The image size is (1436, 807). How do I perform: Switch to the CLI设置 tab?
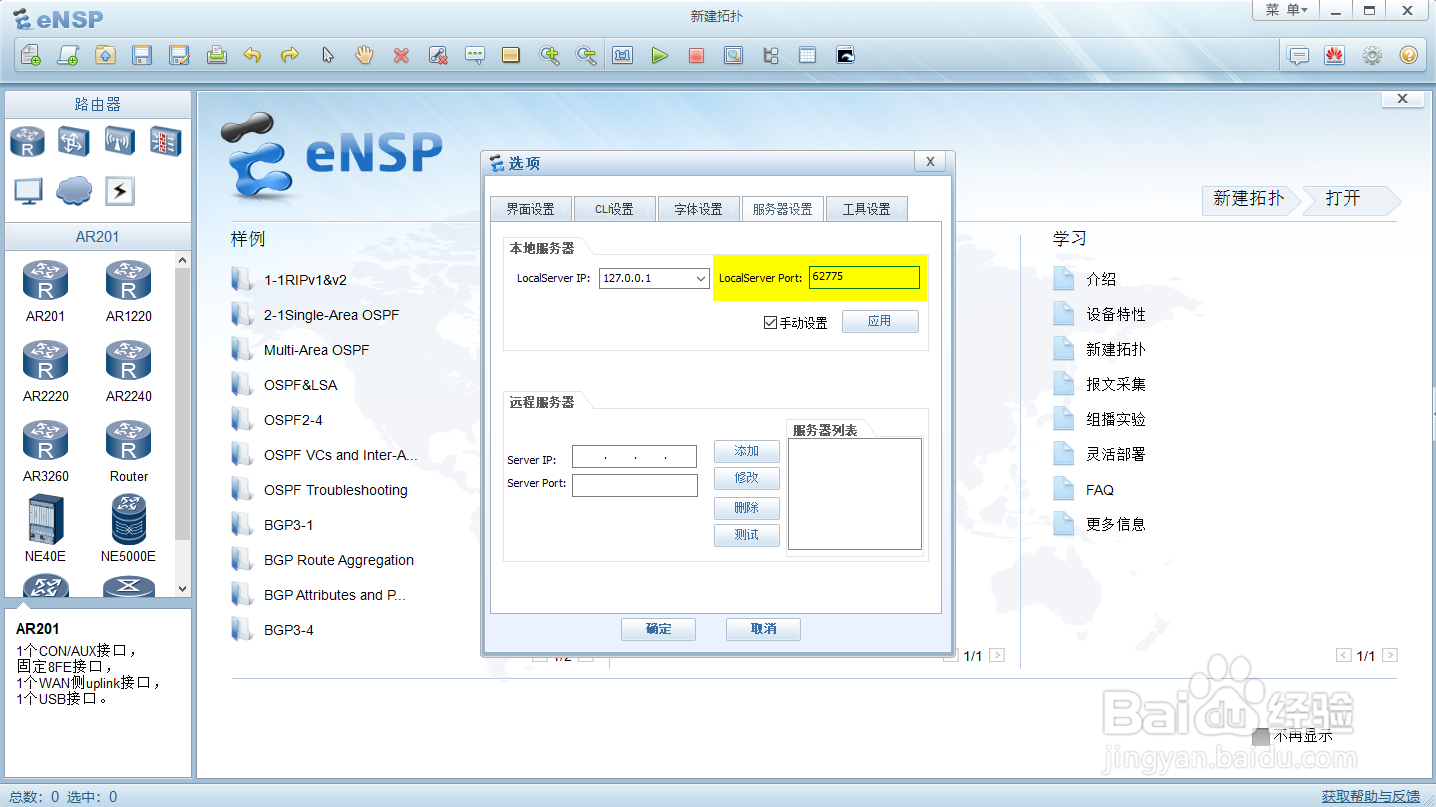[x=614, y=208]
